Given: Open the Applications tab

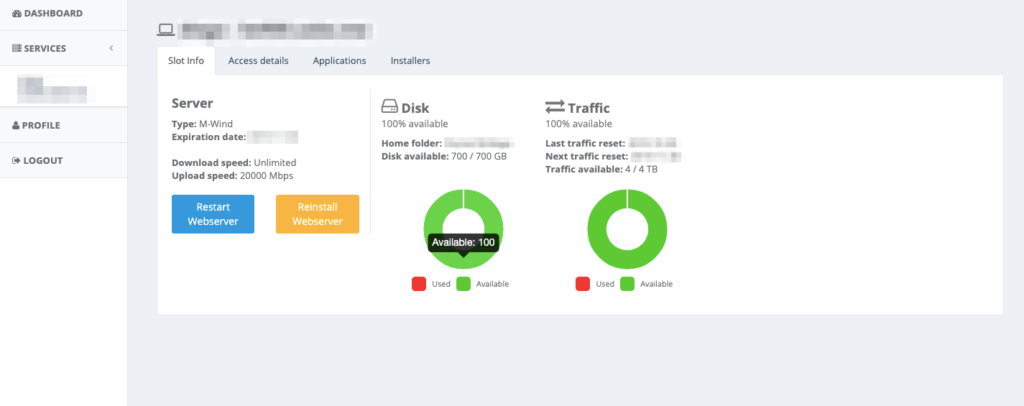Looking at the screenshot, I should 340,61.
